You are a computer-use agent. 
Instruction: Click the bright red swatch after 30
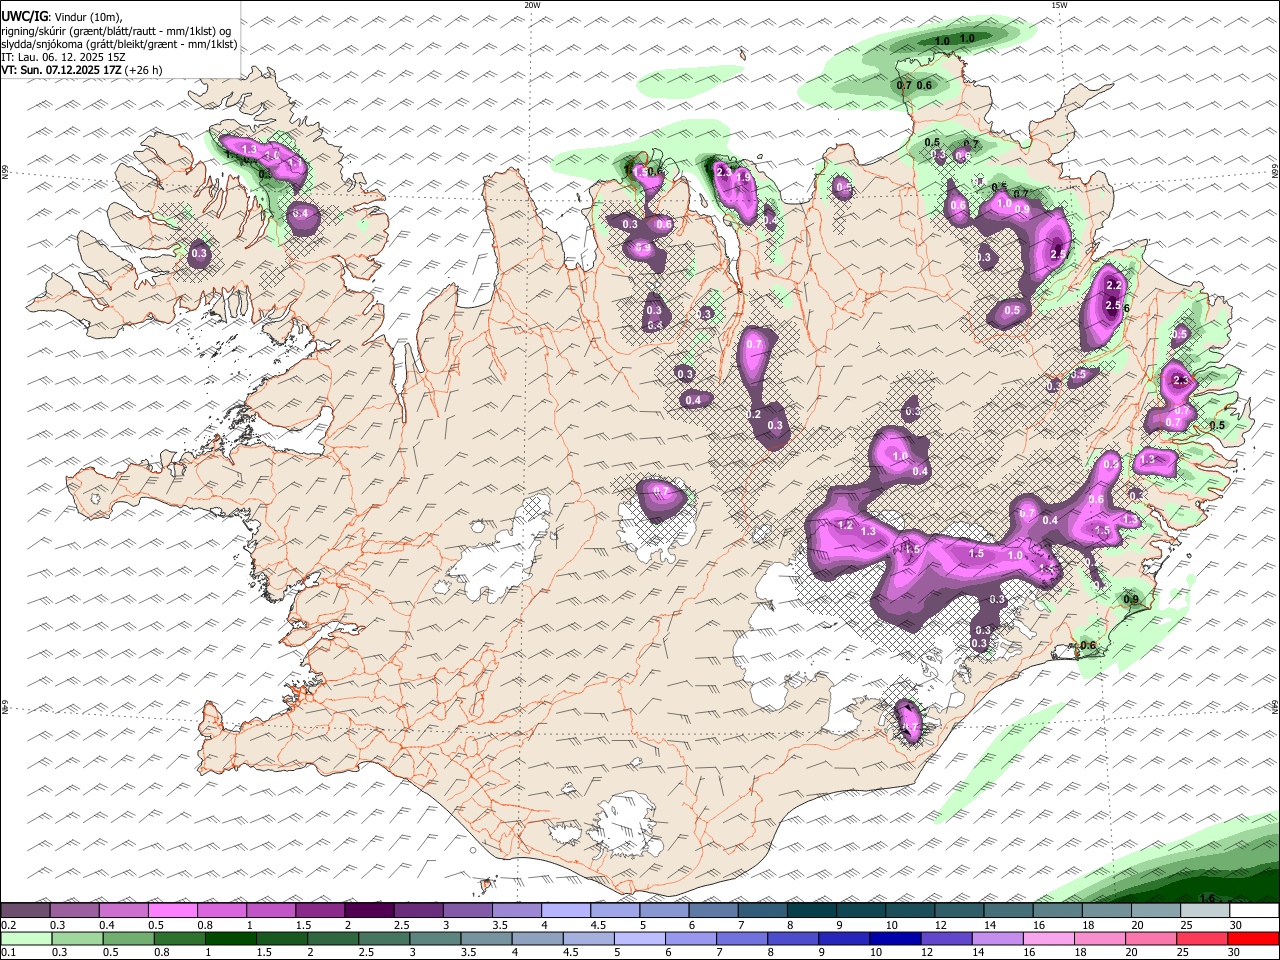click(1253, 938)
